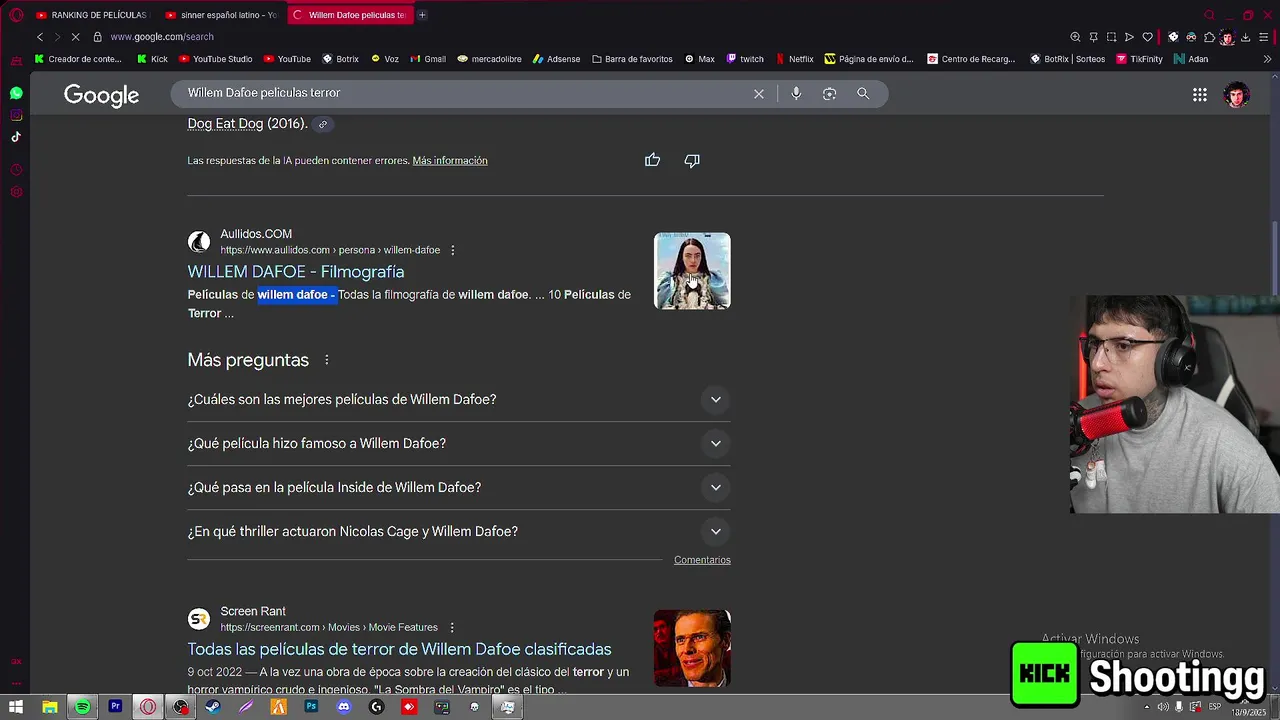Screen dimensions: 1280x720
Task: Open Instagram in the Opera sidebar
Action: [16, 115]
